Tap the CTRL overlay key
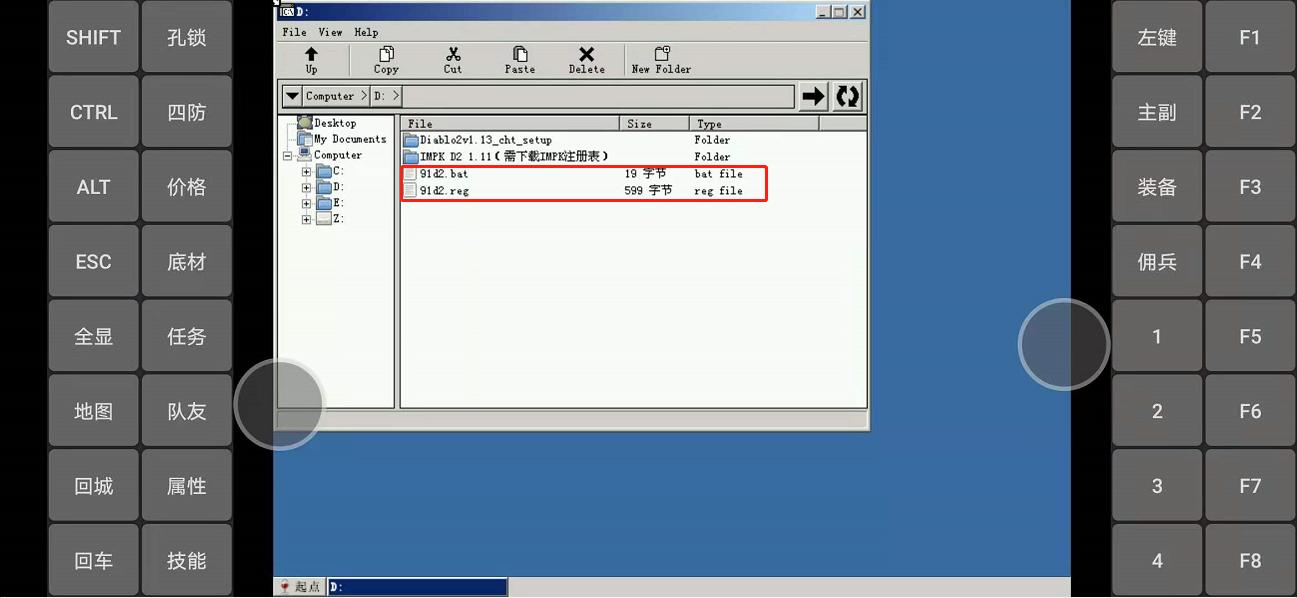The width and height of the screenshot is (1297, 598). pyautogui.click(x=93, y=112)
